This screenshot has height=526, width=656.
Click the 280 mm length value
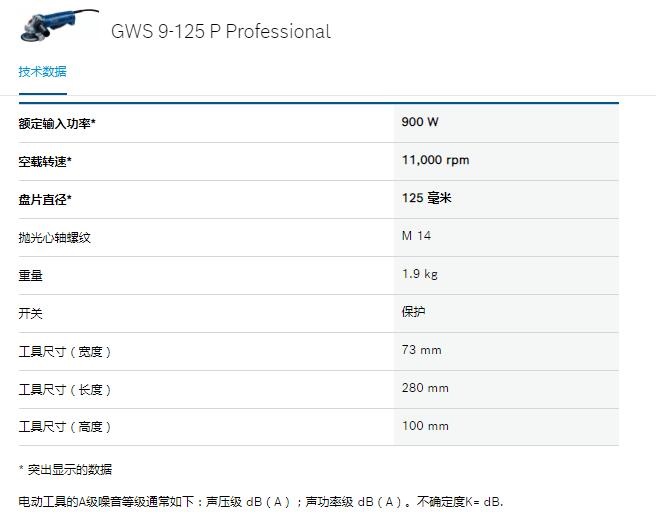coord(425,388)
